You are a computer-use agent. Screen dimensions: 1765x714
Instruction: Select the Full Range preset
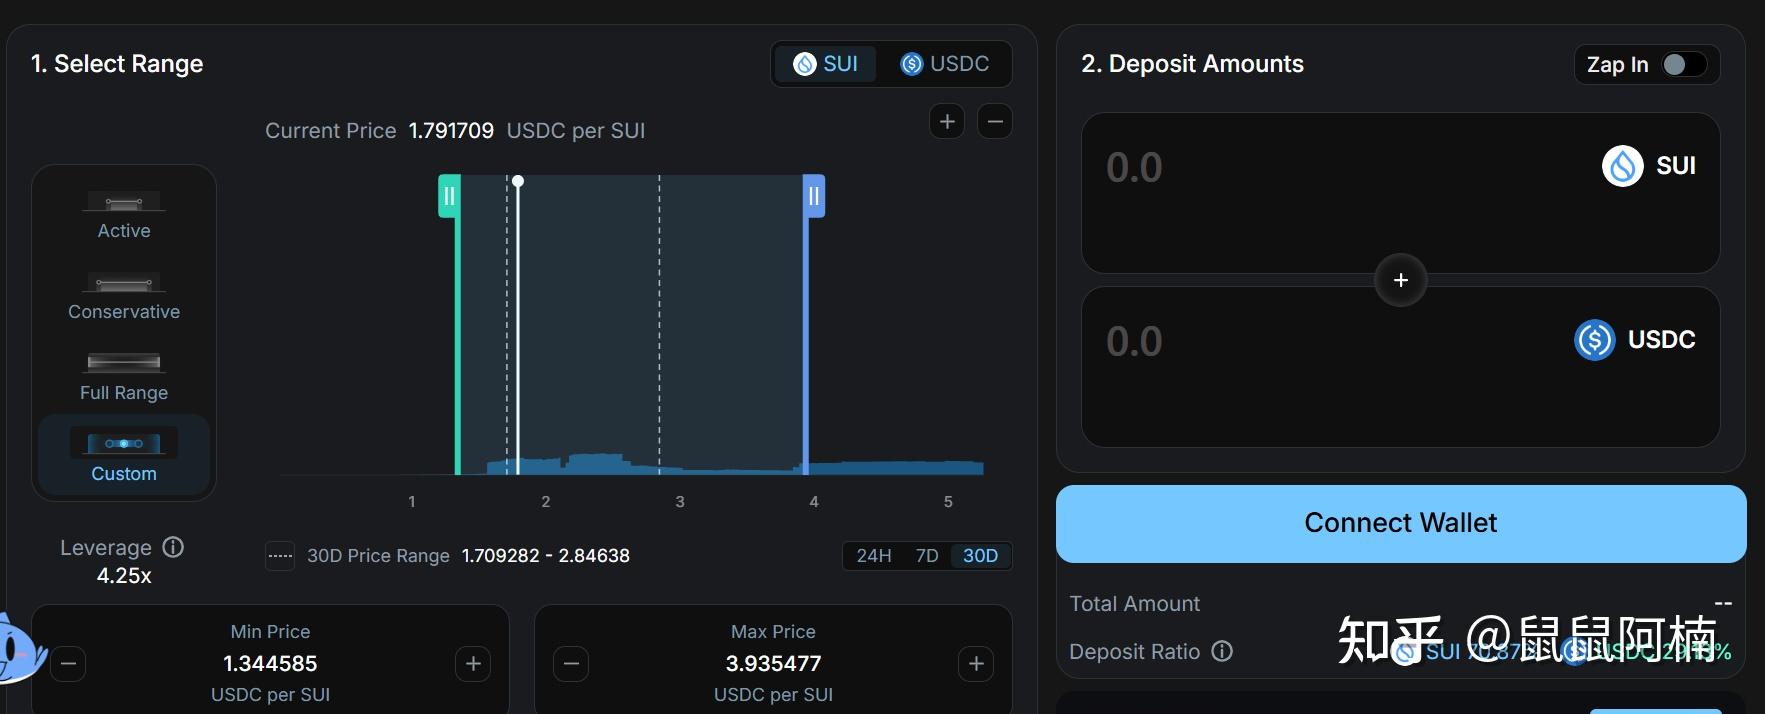click(124, 377)
